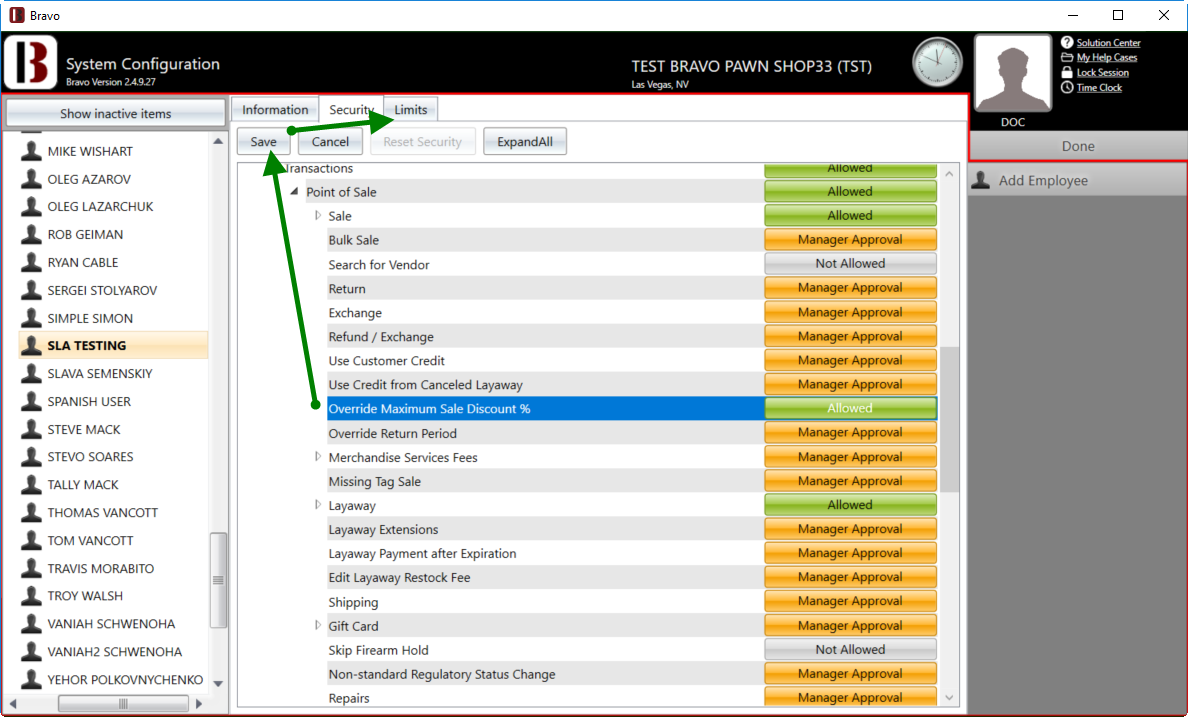Click the person icon beside MIKE WISHART

[x=31, y=151]
